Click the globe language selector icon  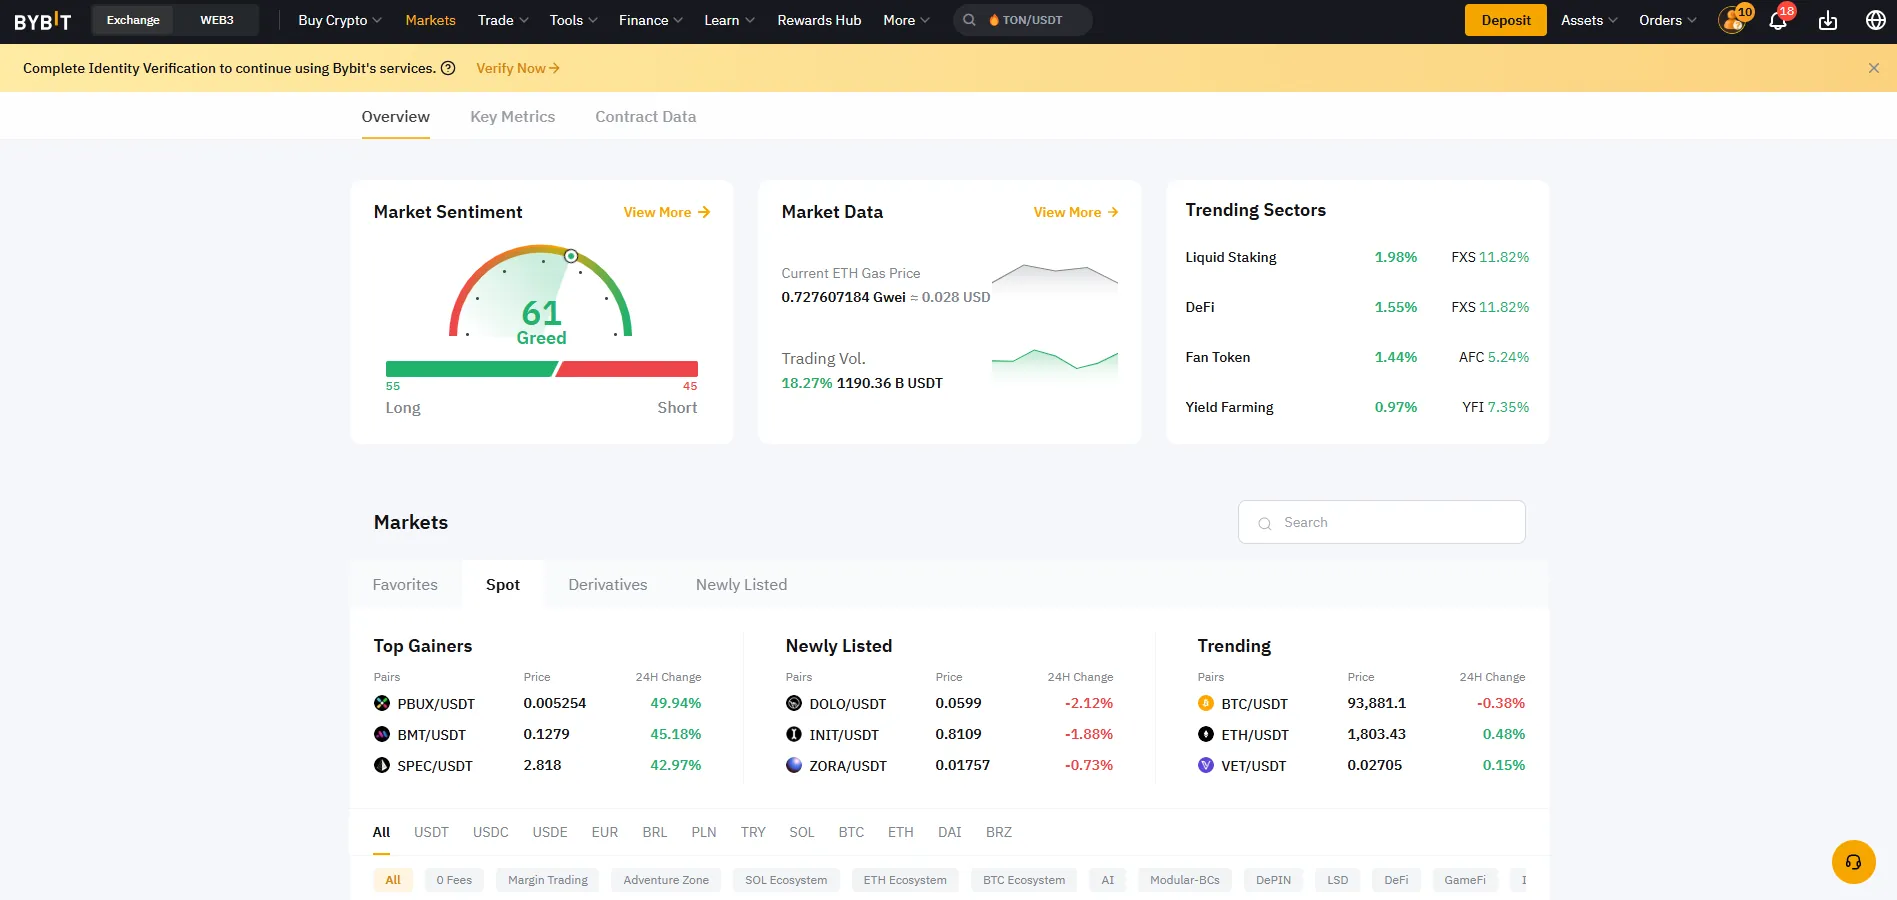tap(1874, 19)
